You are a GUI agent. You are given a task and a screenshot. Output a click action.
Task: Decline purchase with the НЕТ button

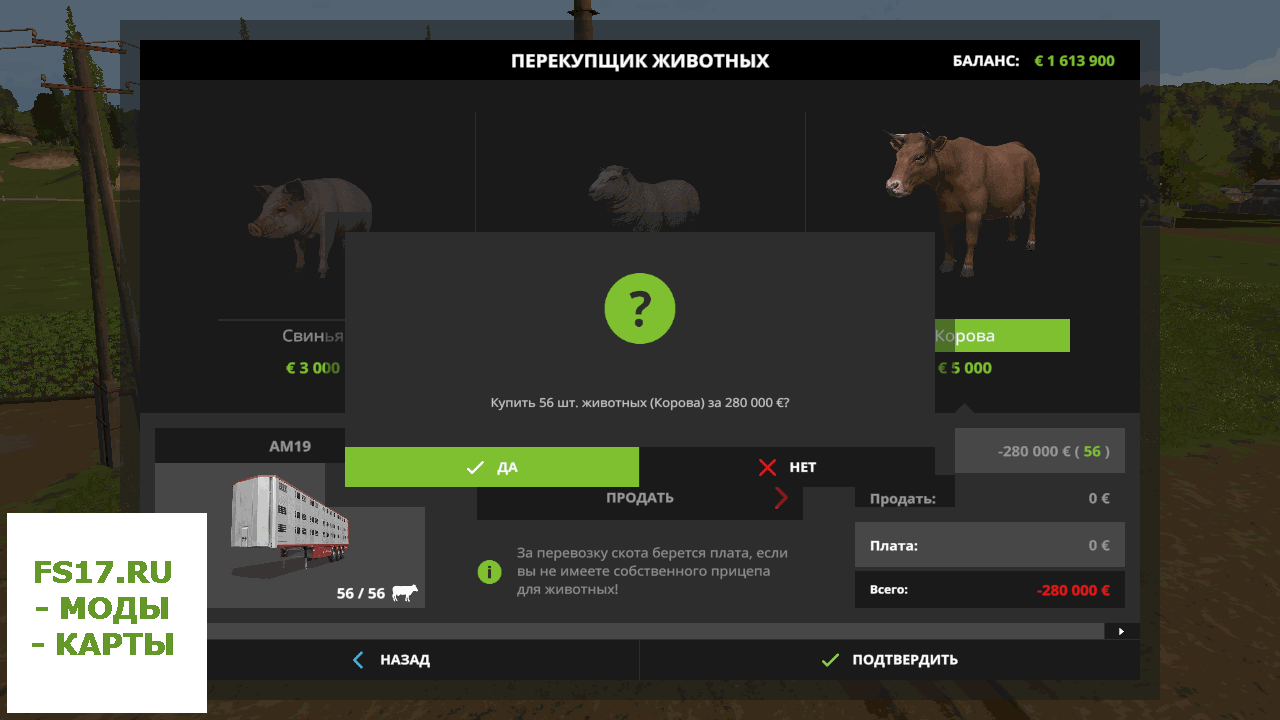pyautogui.click(x=787, y=467)
